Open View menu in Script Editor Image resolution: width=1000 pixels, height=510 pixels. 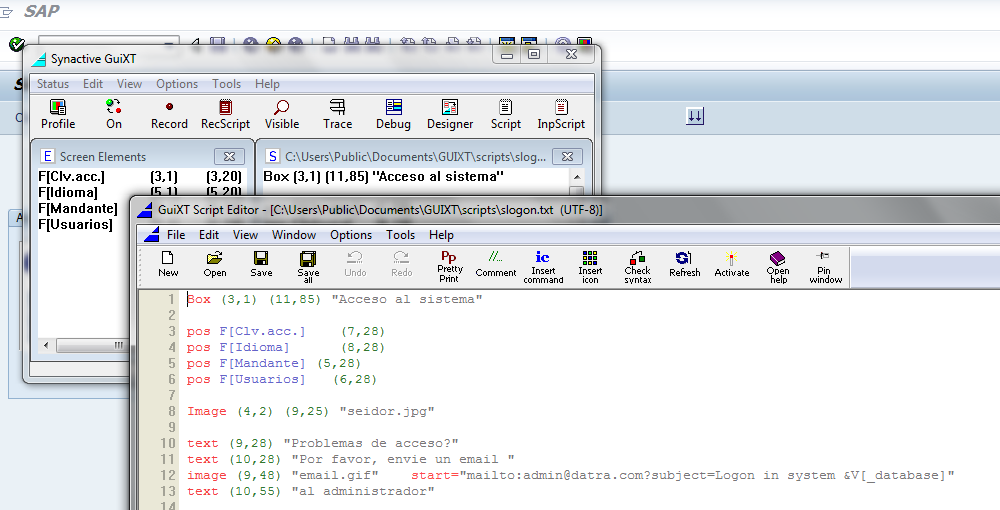tap(245, 235)
